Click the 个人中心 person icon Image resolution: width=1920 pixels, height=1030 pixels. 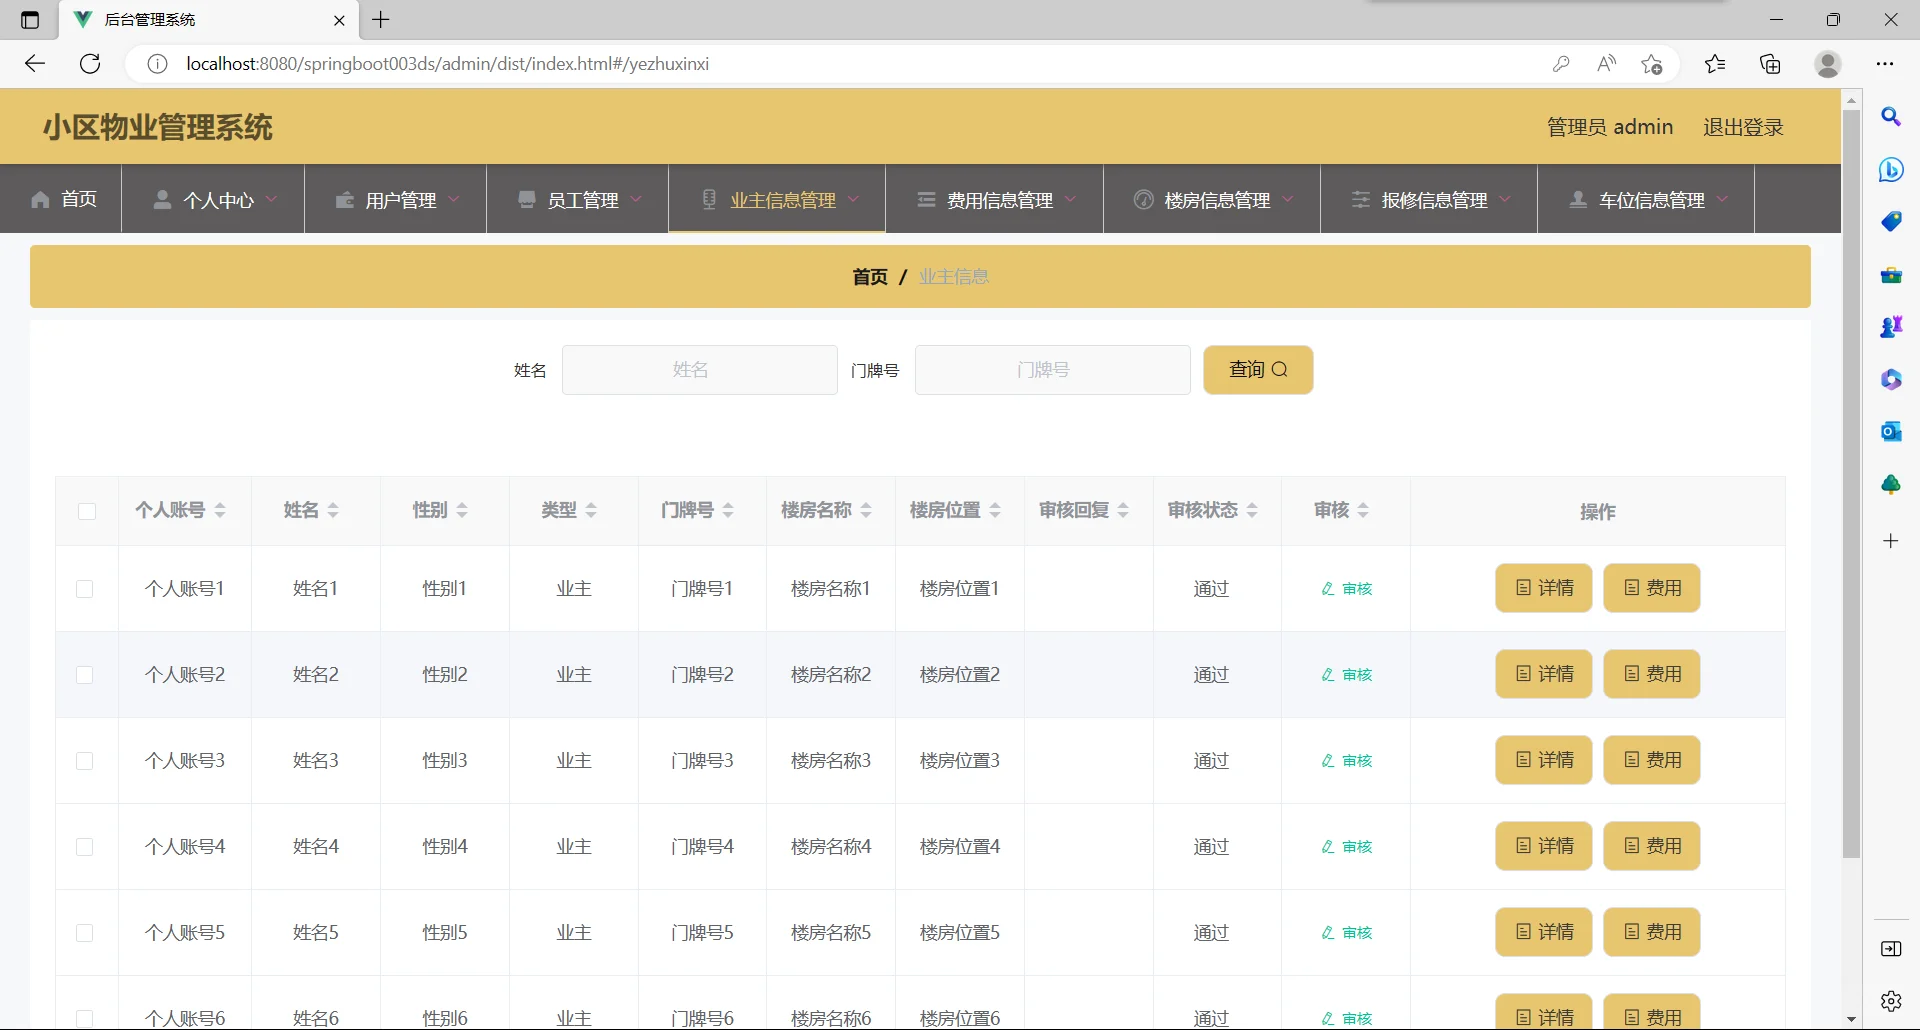click(162, 199)
